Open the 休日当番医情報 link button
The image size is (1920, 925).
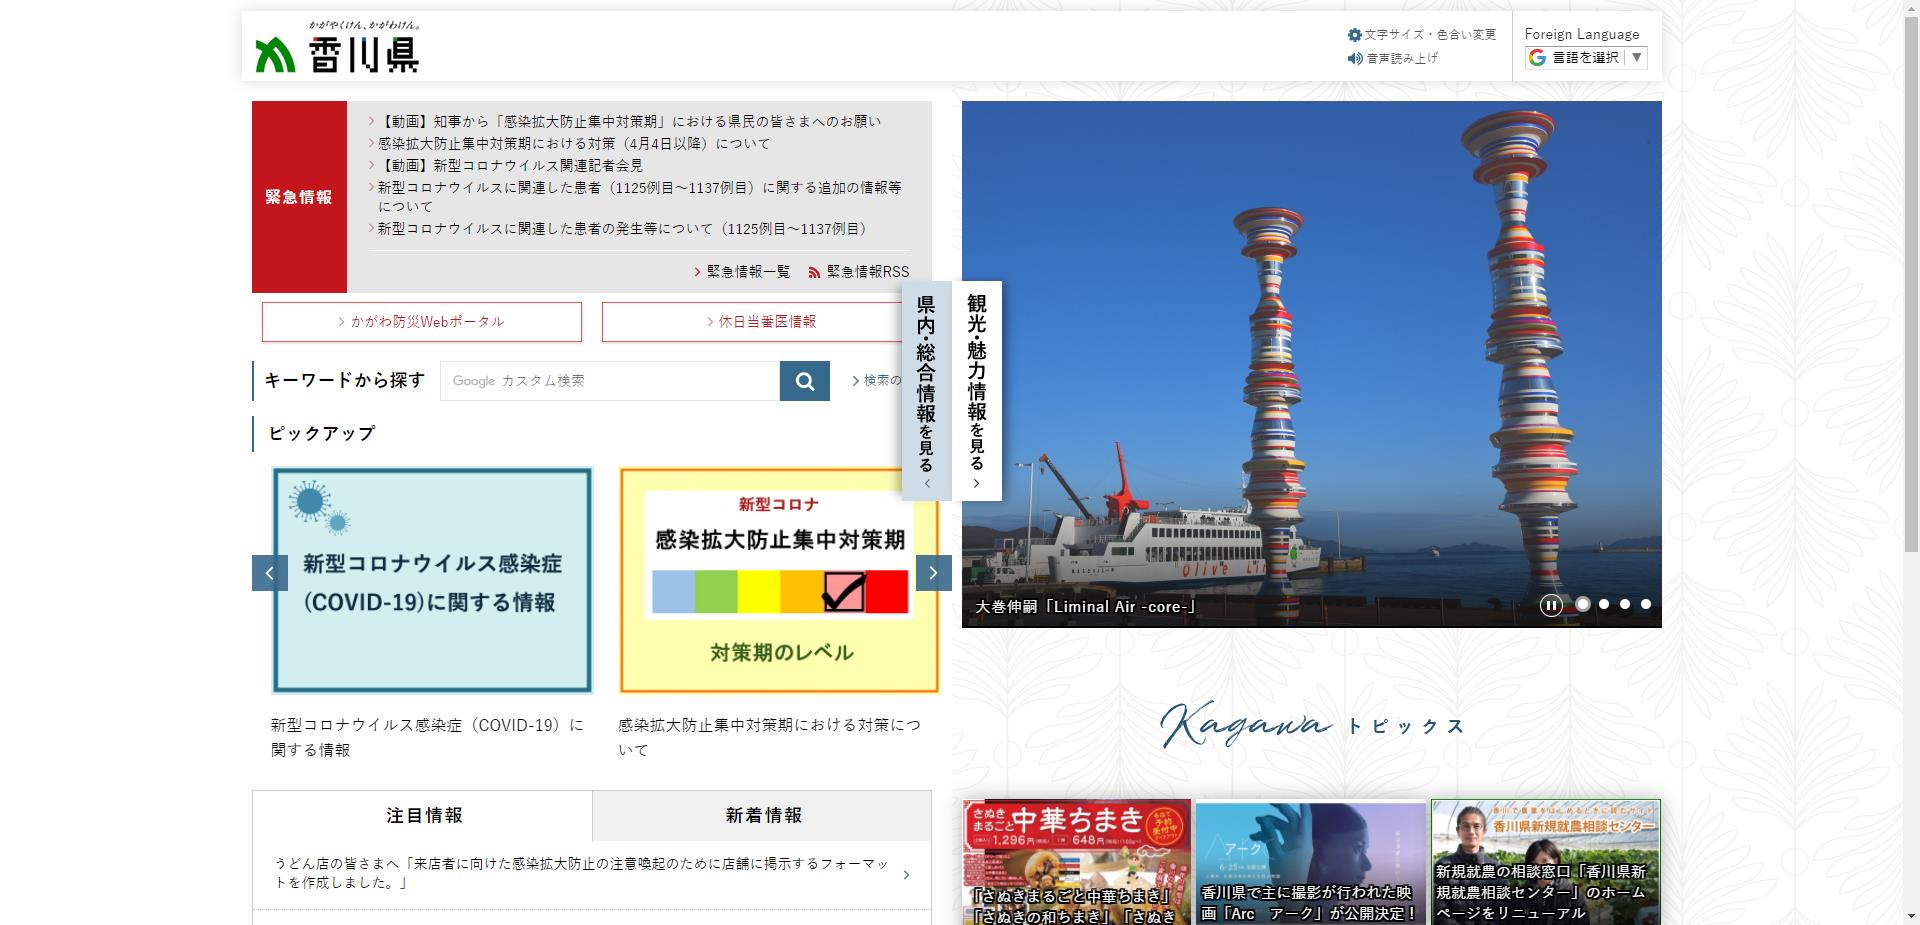(761, 322)
